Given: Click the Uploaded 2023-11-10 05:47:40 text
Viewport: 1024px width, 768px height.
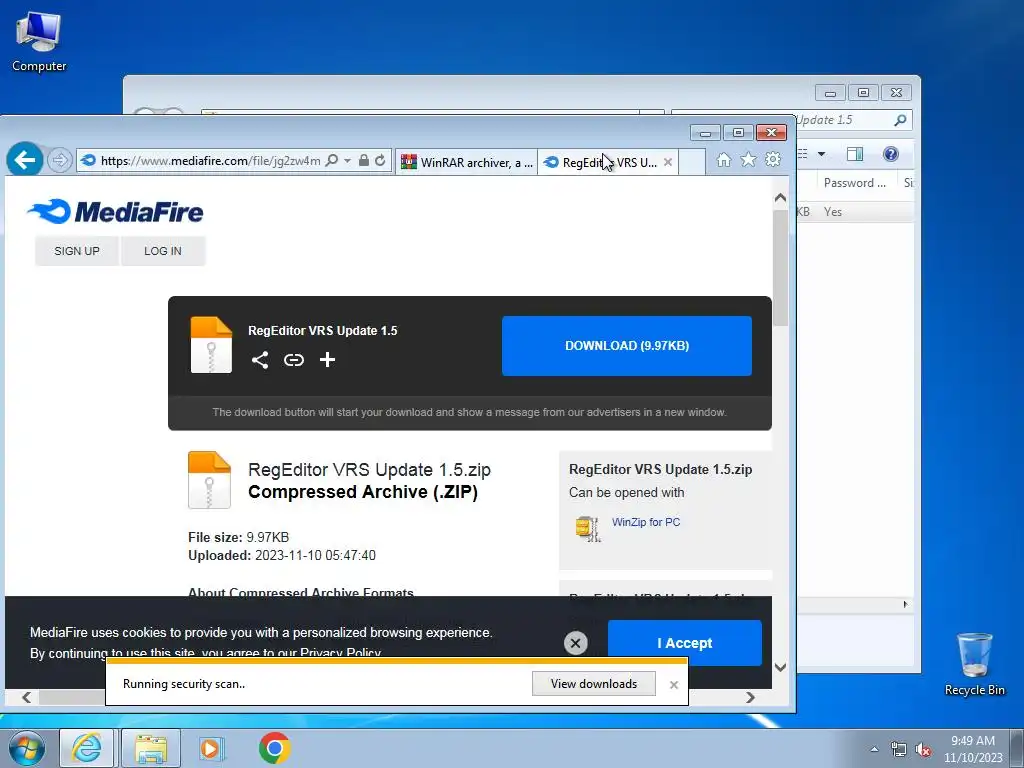Looking at the screenshot, I should point(281,556).
